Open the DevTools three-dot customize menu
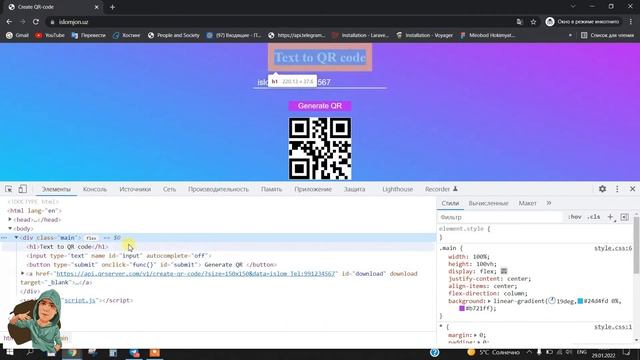The height and width of the screenshot is (360, 640). click(617, 189)
